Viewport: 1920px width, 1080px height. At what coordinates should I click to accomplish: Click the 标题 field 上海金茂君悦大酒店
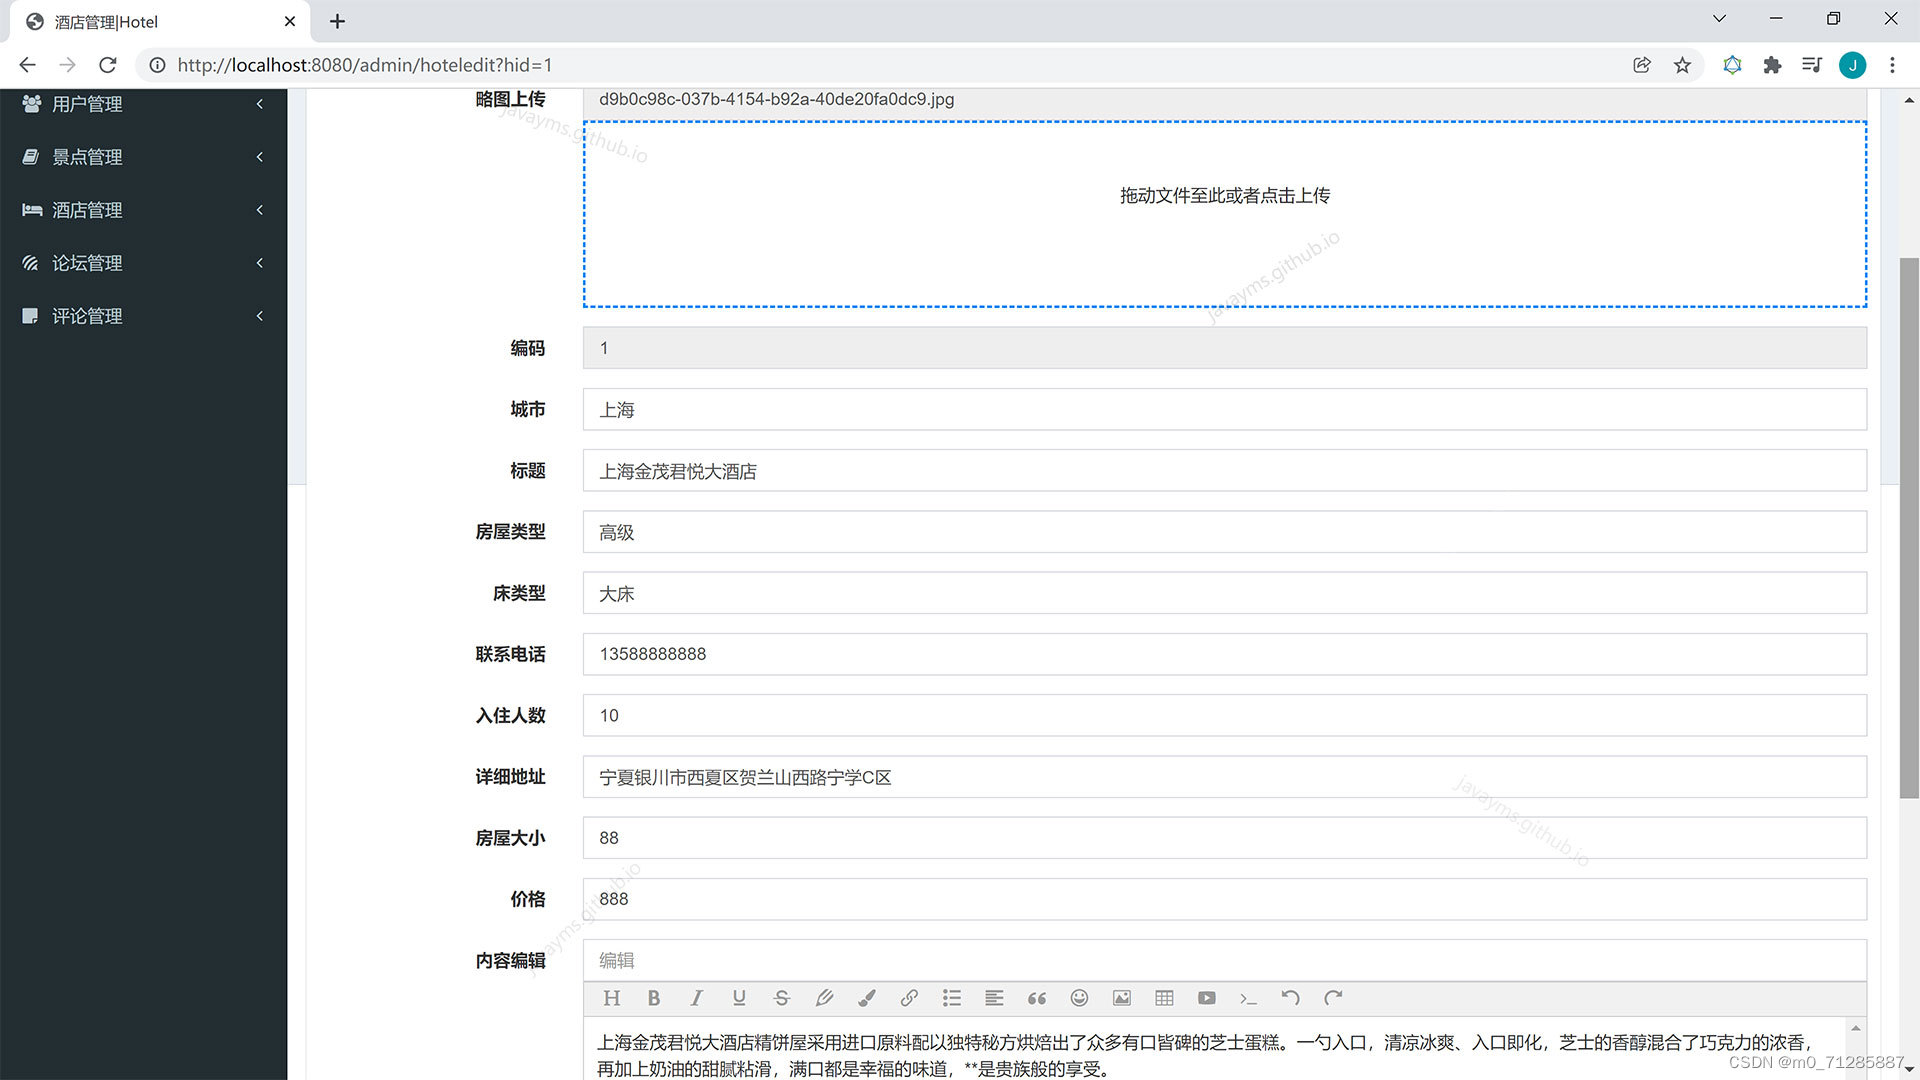pos(1225,471)
